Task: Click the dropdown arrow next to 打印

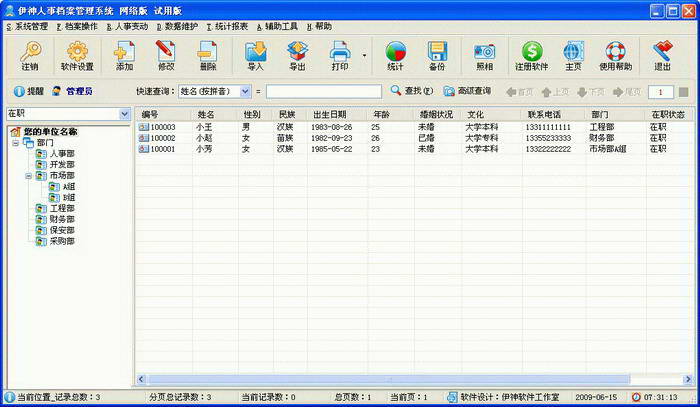Action: 364,56
